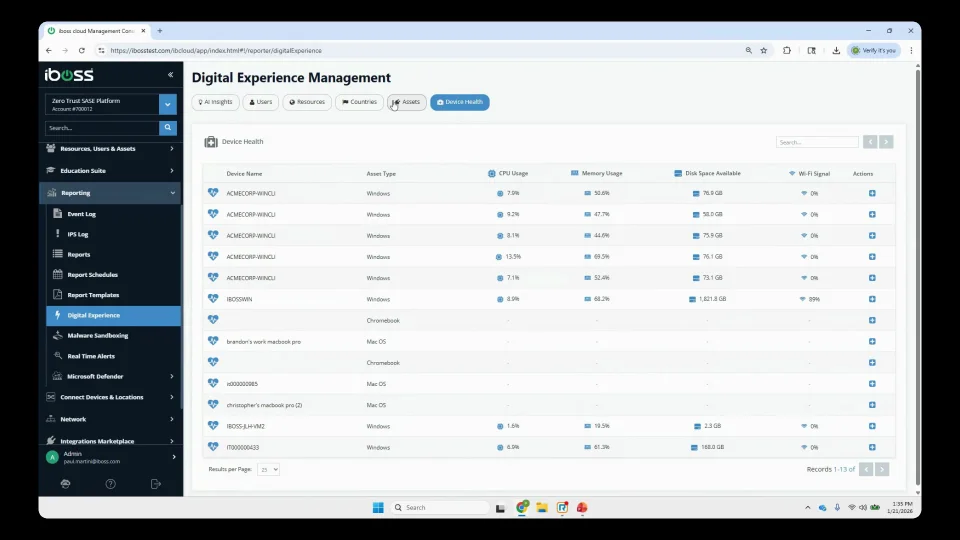Bookmark this page with star icon
Viewport: 960px width, 540px height.
[x=763, y=51]
